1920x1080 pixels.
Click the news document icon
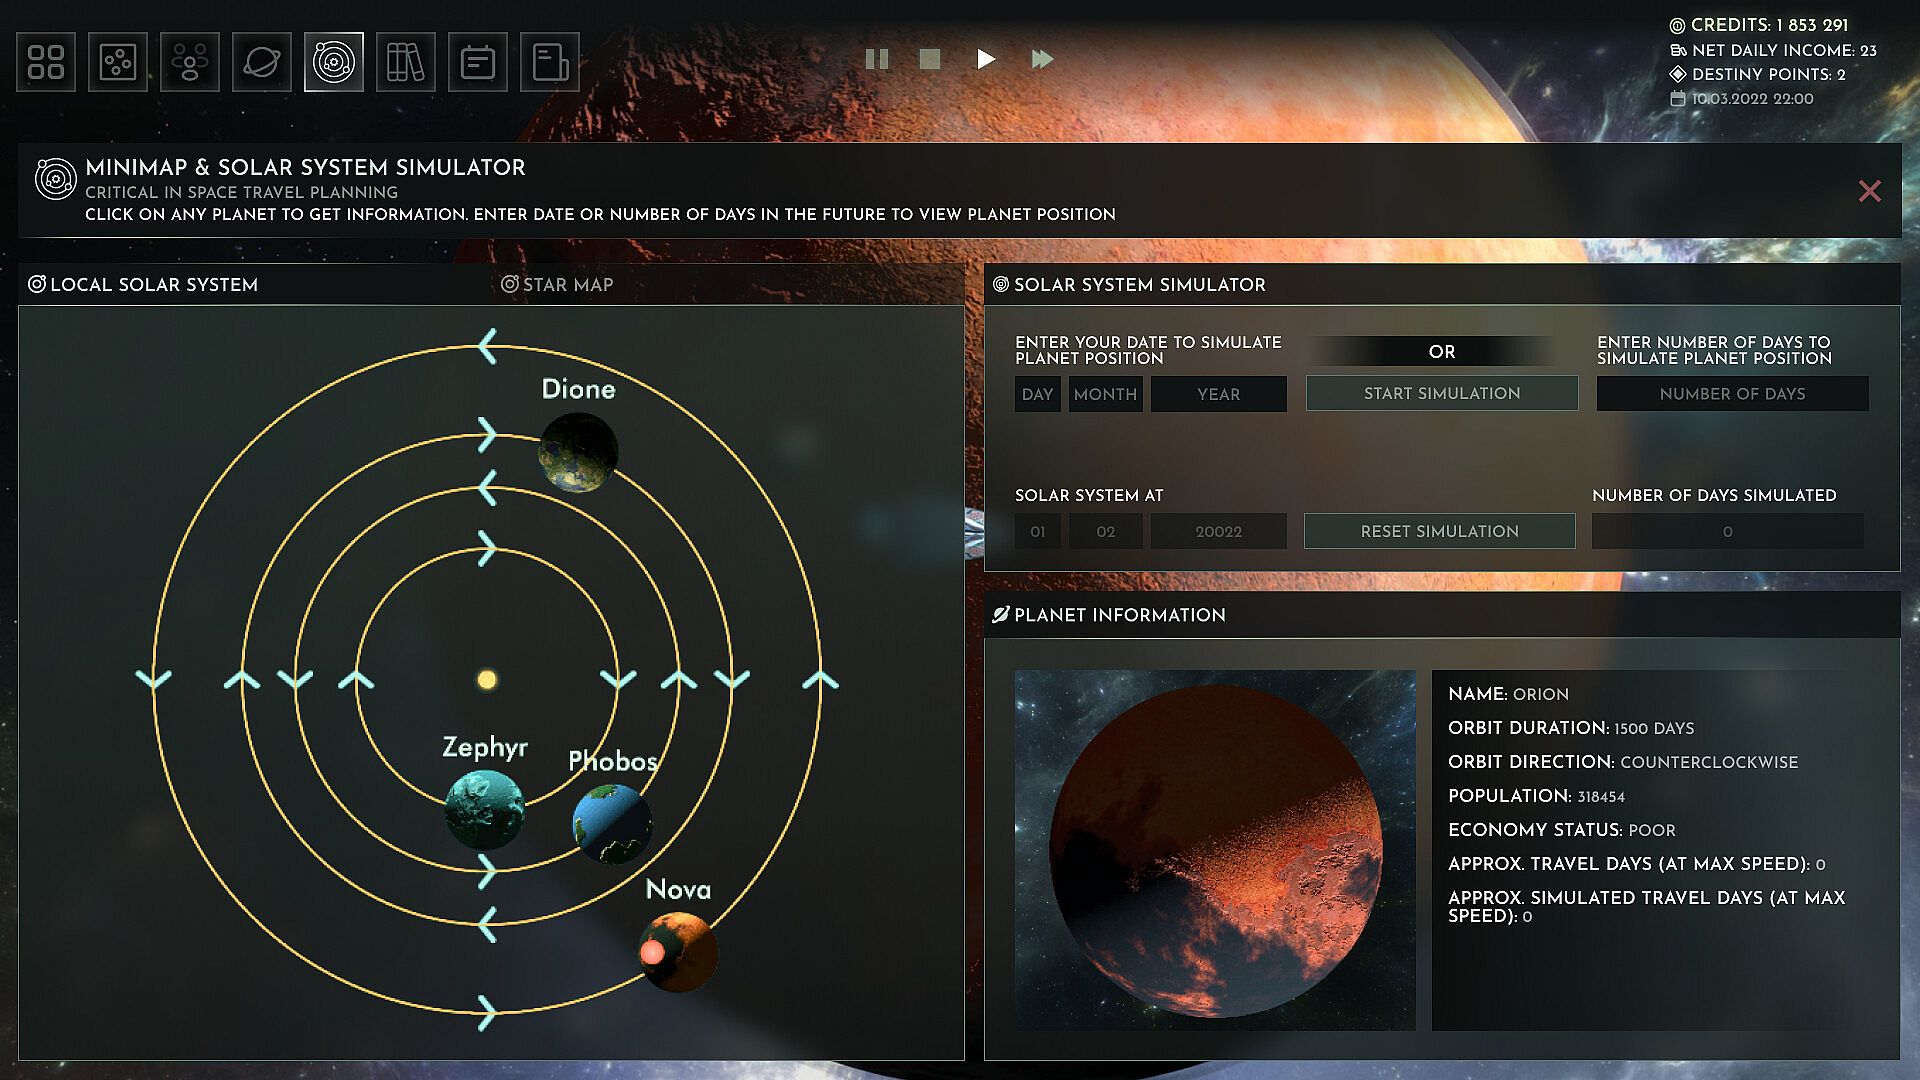coord(550,62)
